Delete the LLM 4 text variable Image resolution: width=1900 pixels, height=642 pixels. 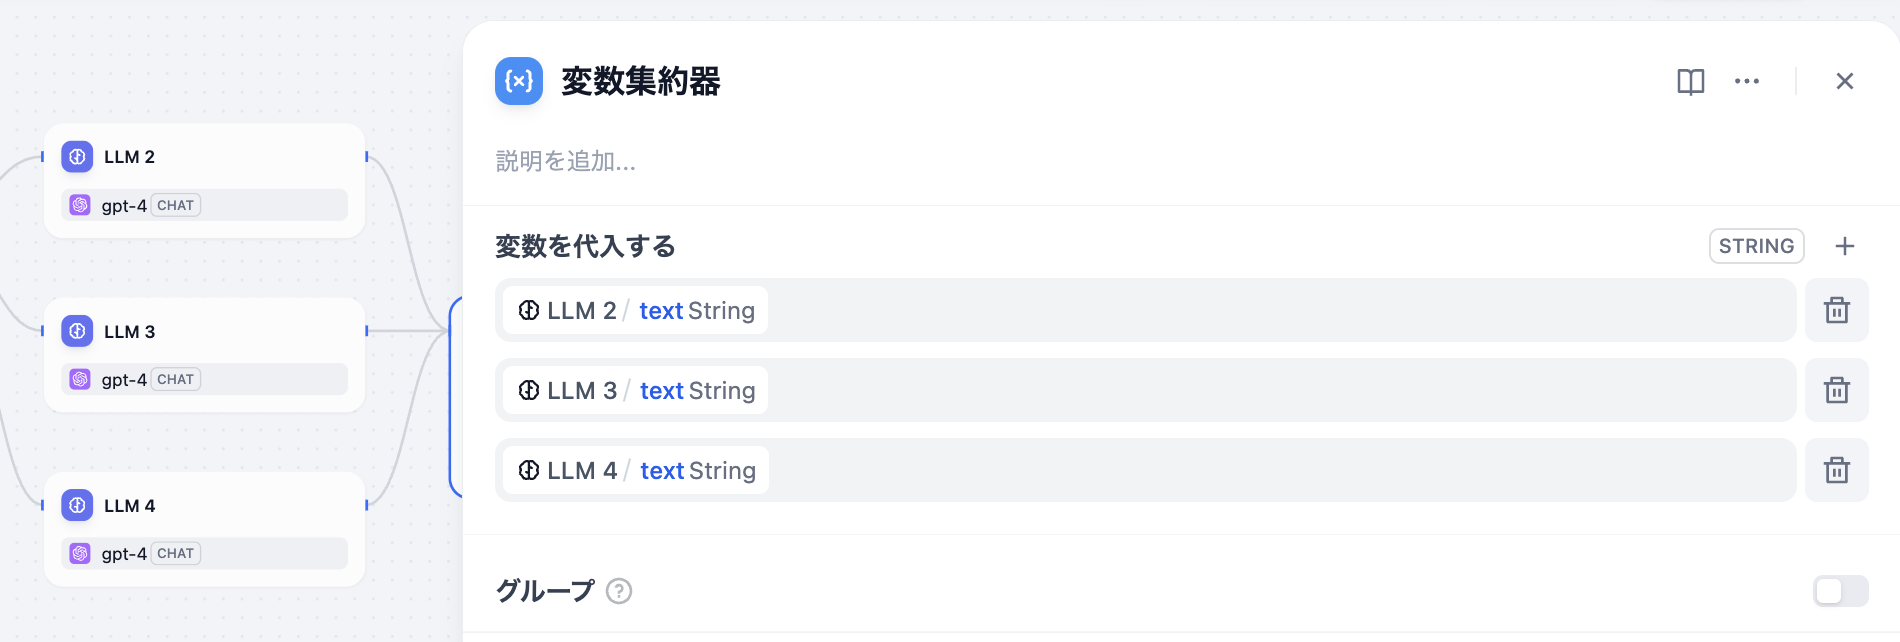[x=1836, y=470]
